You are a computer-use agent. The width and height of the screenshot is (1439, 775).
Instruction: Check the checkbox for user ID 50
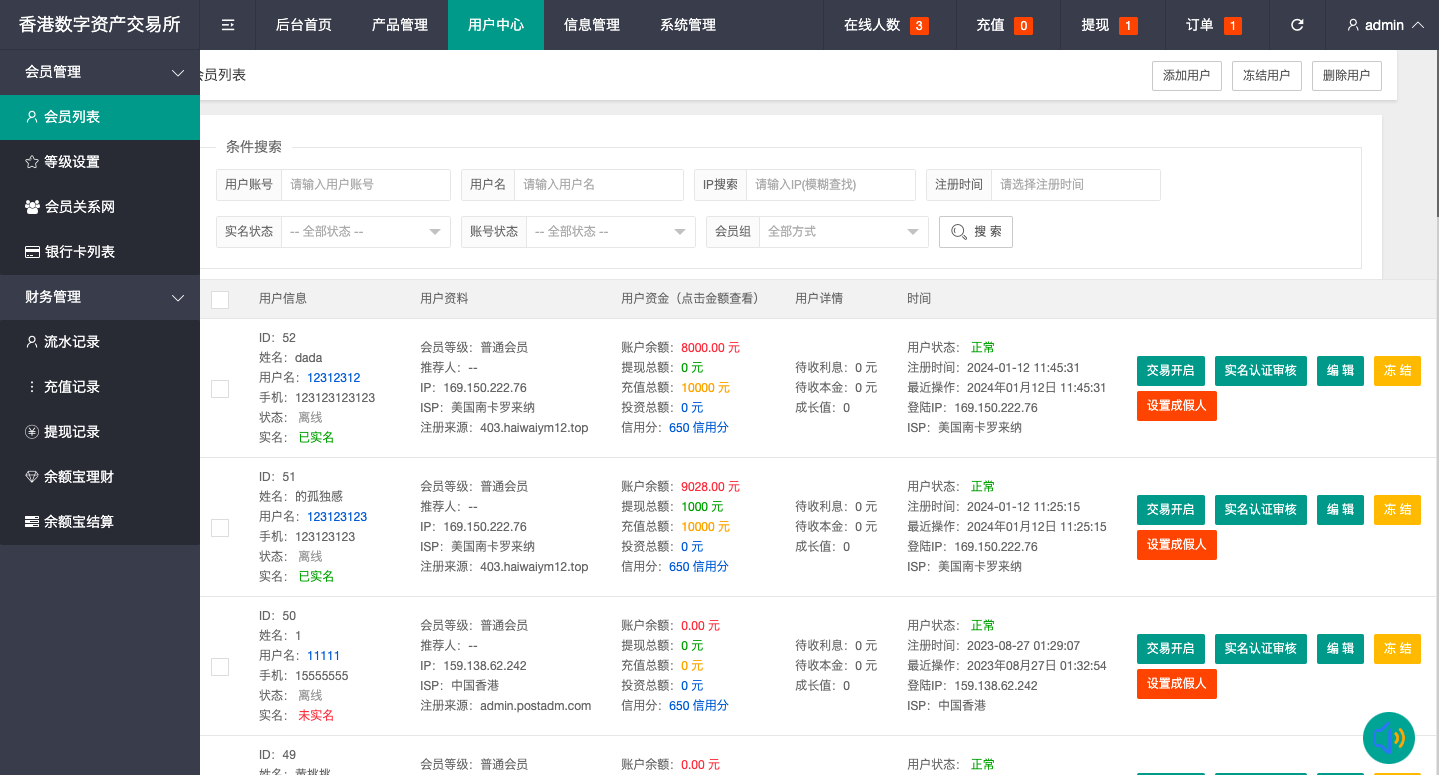tap(220, 667)
